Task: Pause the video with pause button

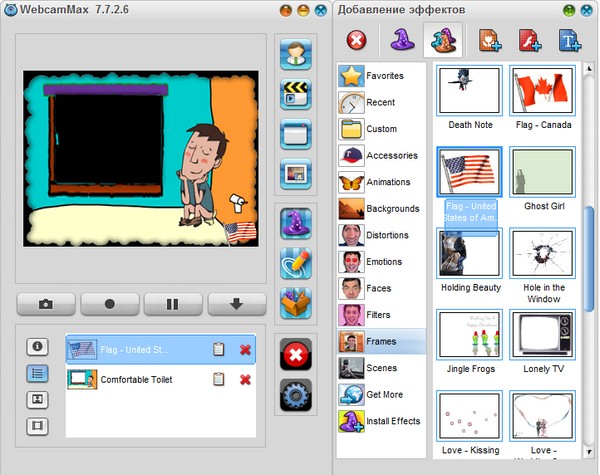Action: (x=173, y=304)
